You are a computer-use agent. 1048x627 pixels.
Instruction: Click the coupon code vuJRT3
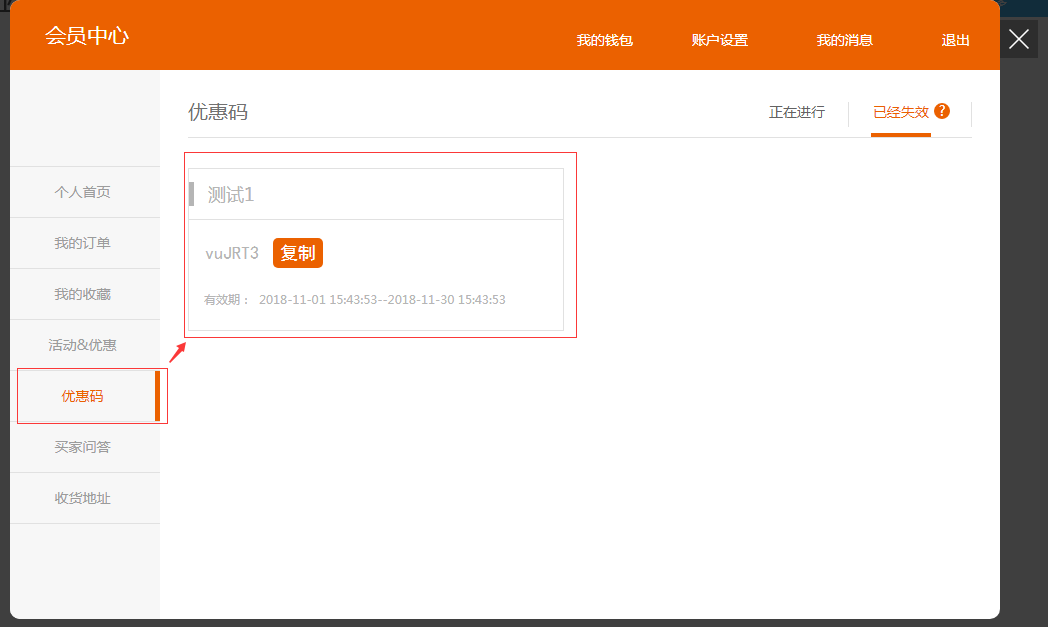(232, 253)
